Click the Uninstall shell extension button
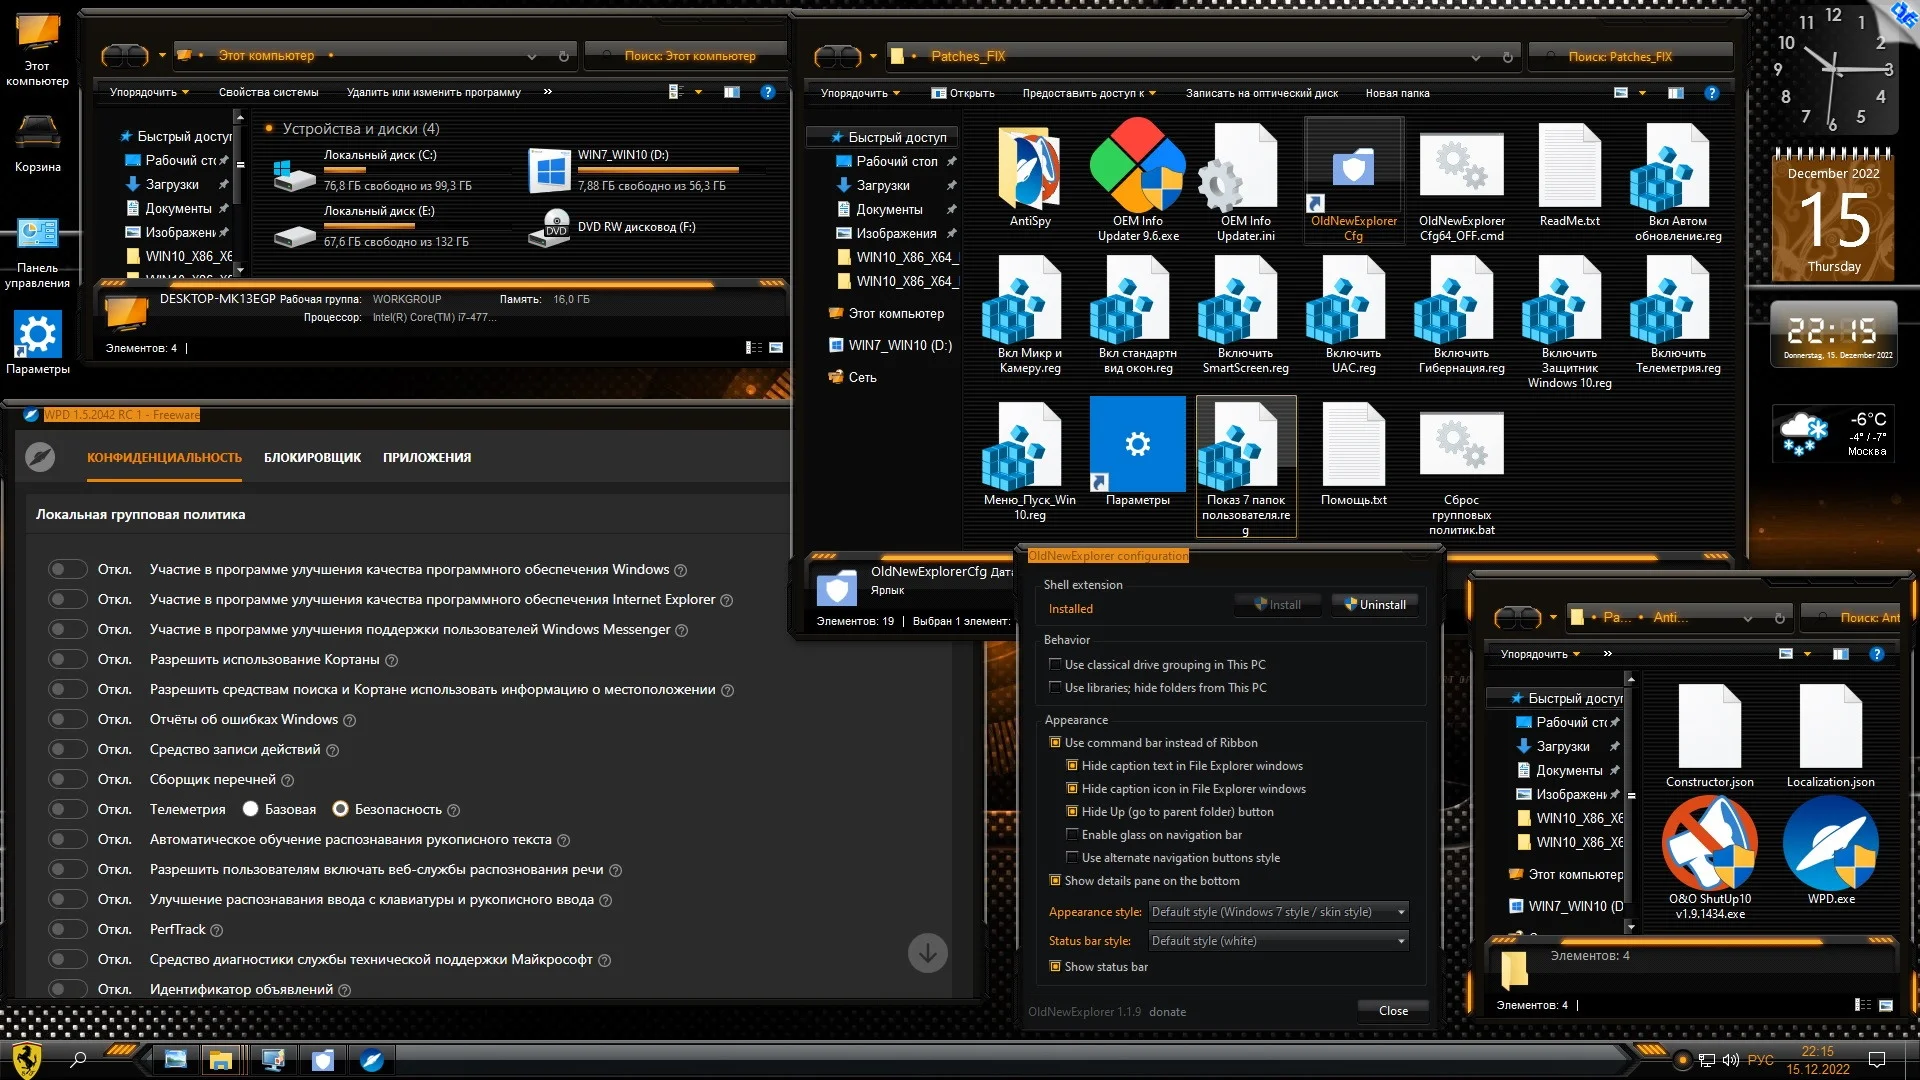Image resolution: width=1920 pixels, height=1080 pixels. coord(1374,604)
